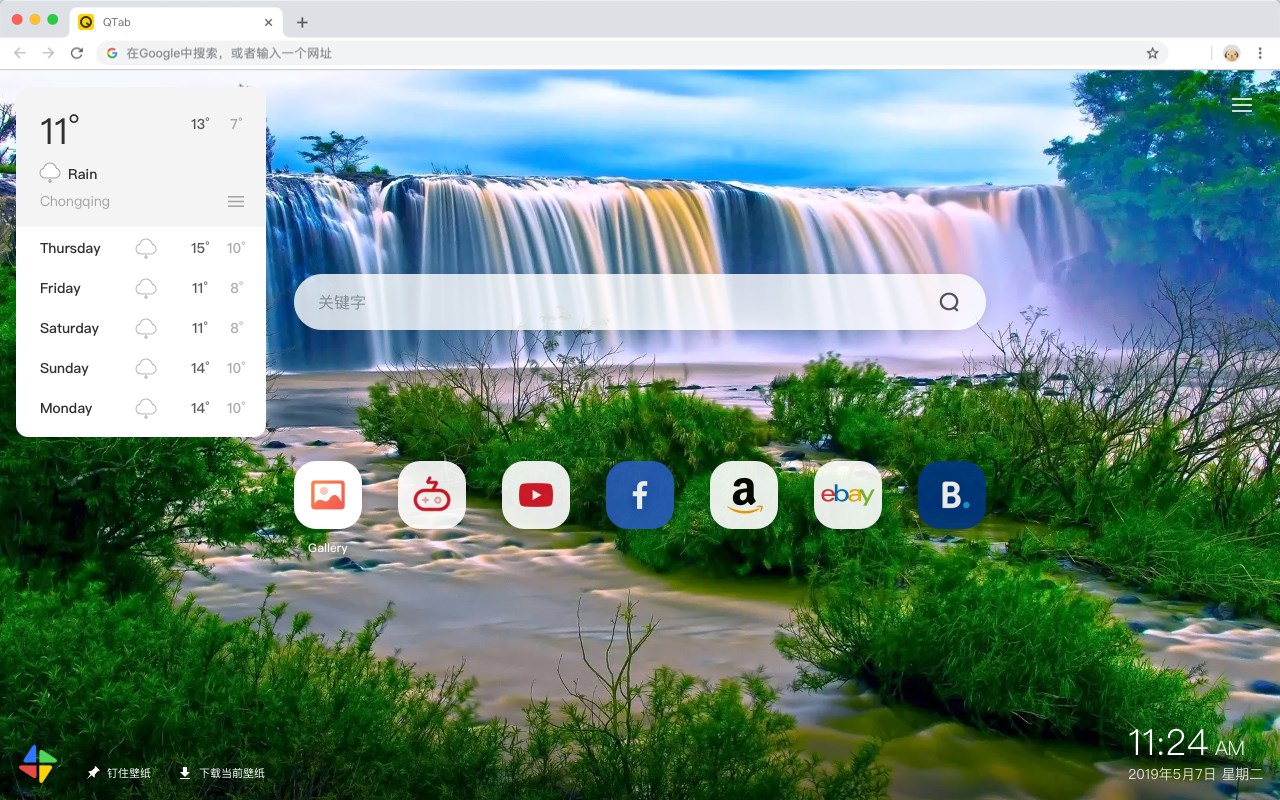Open the Chrome three-dot menu
Image resolution: width=1280 pixels, height=800 pixels.
click(1262, 53)
